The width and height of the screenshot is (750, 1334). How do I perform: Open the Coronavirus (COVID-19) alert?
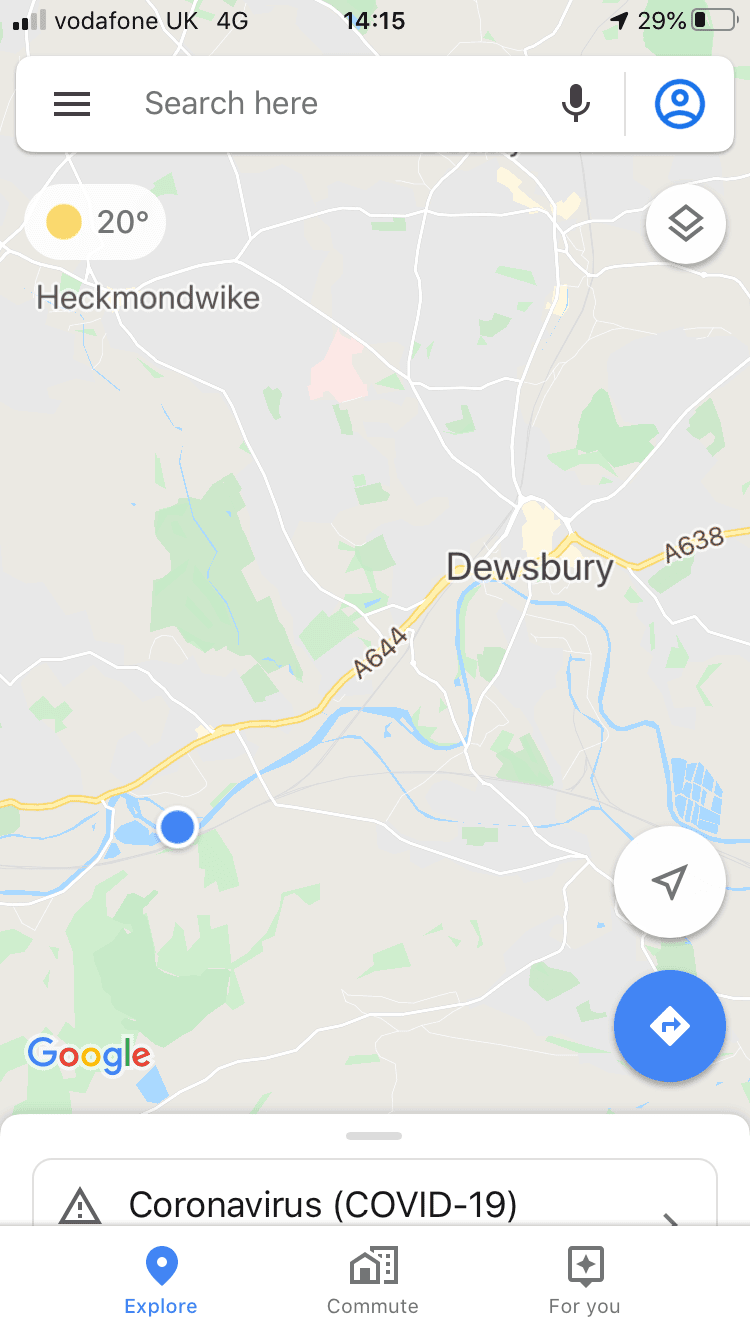(375, 1194)
